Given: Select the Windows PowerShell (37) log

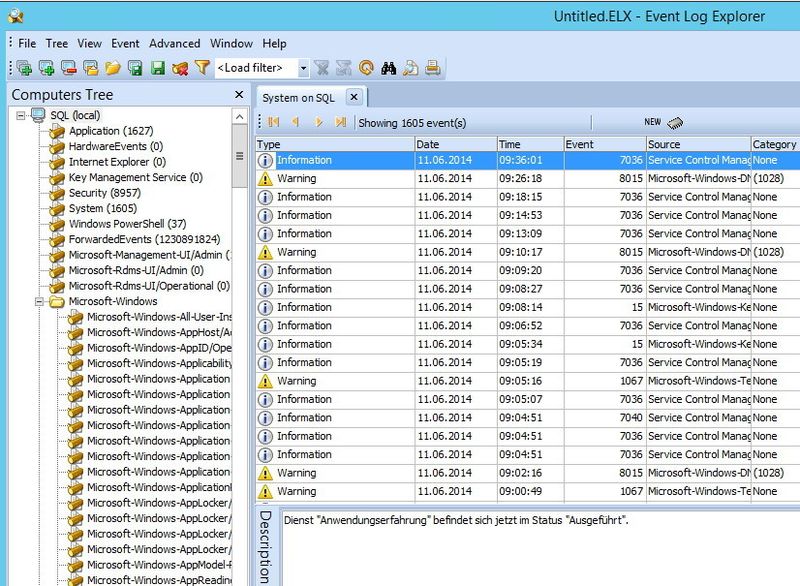Looking at the screenshot, I should click(128, 224).
